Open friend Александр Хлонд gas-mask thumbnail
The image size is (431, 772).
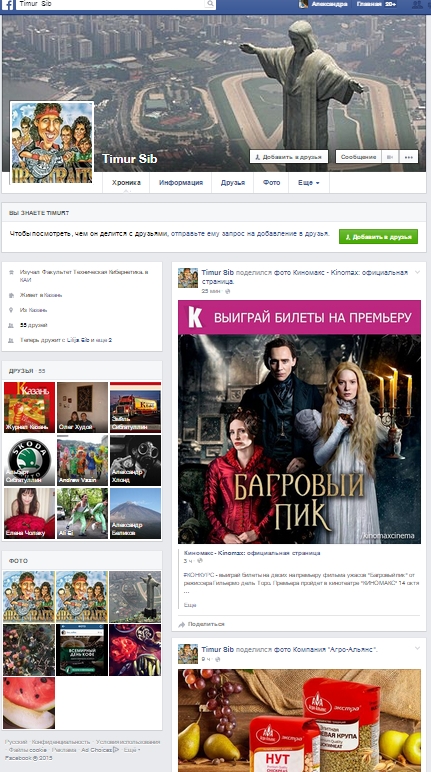(135, 460)
